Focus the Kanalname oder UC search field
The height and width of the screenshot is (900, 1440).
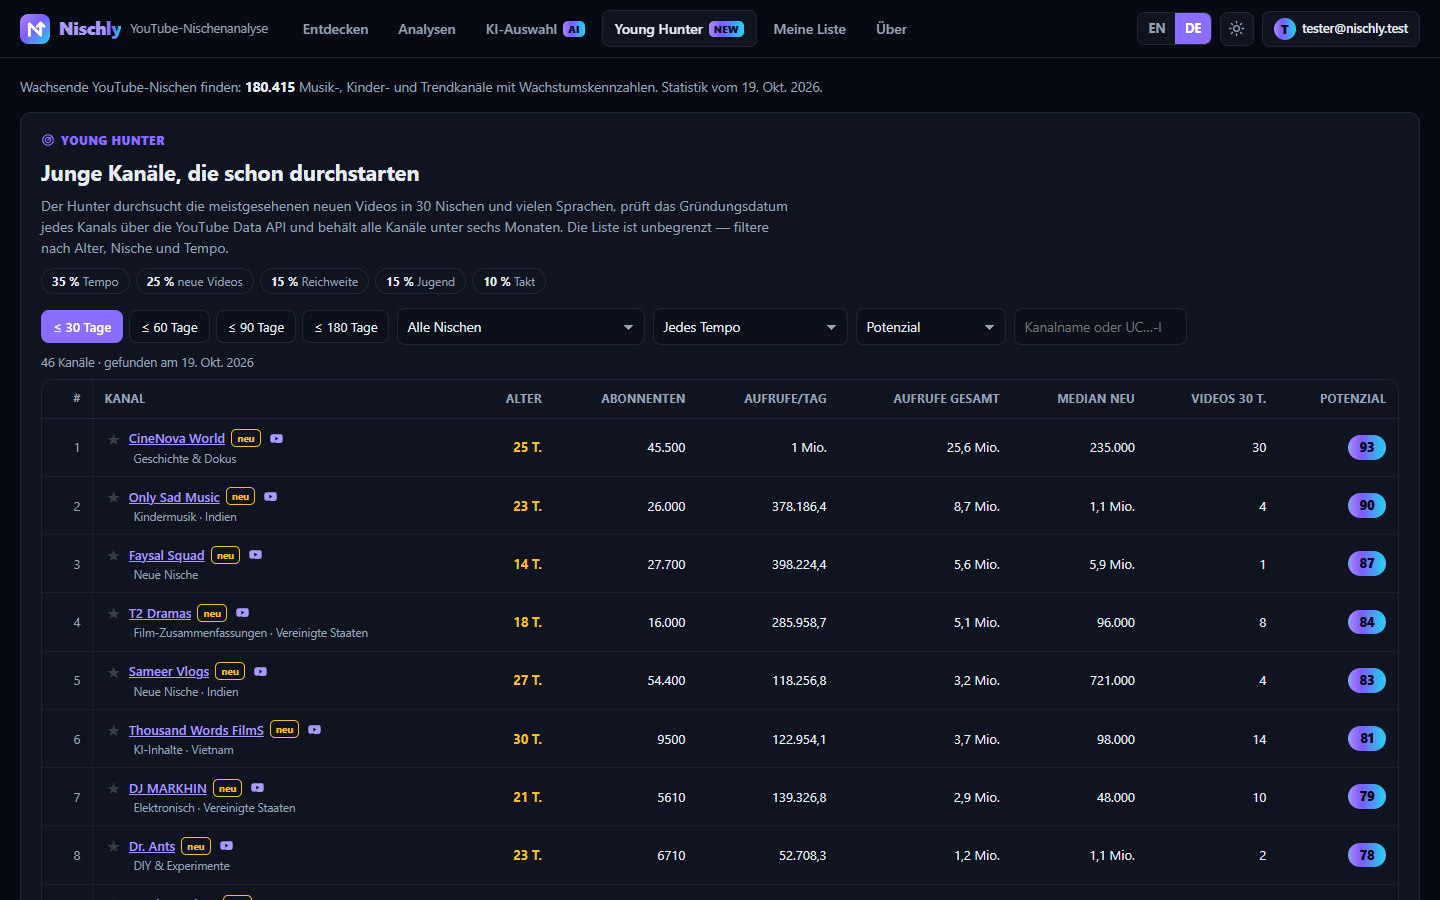point(1100,327)
